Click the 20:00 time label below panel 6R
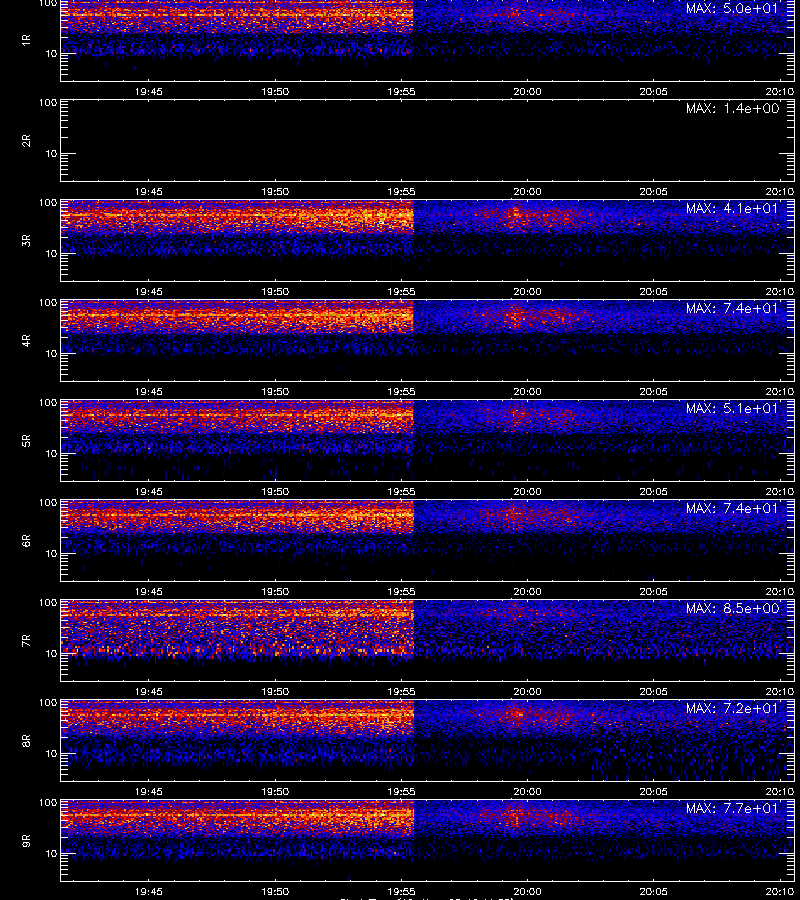 tap(527, 592)
